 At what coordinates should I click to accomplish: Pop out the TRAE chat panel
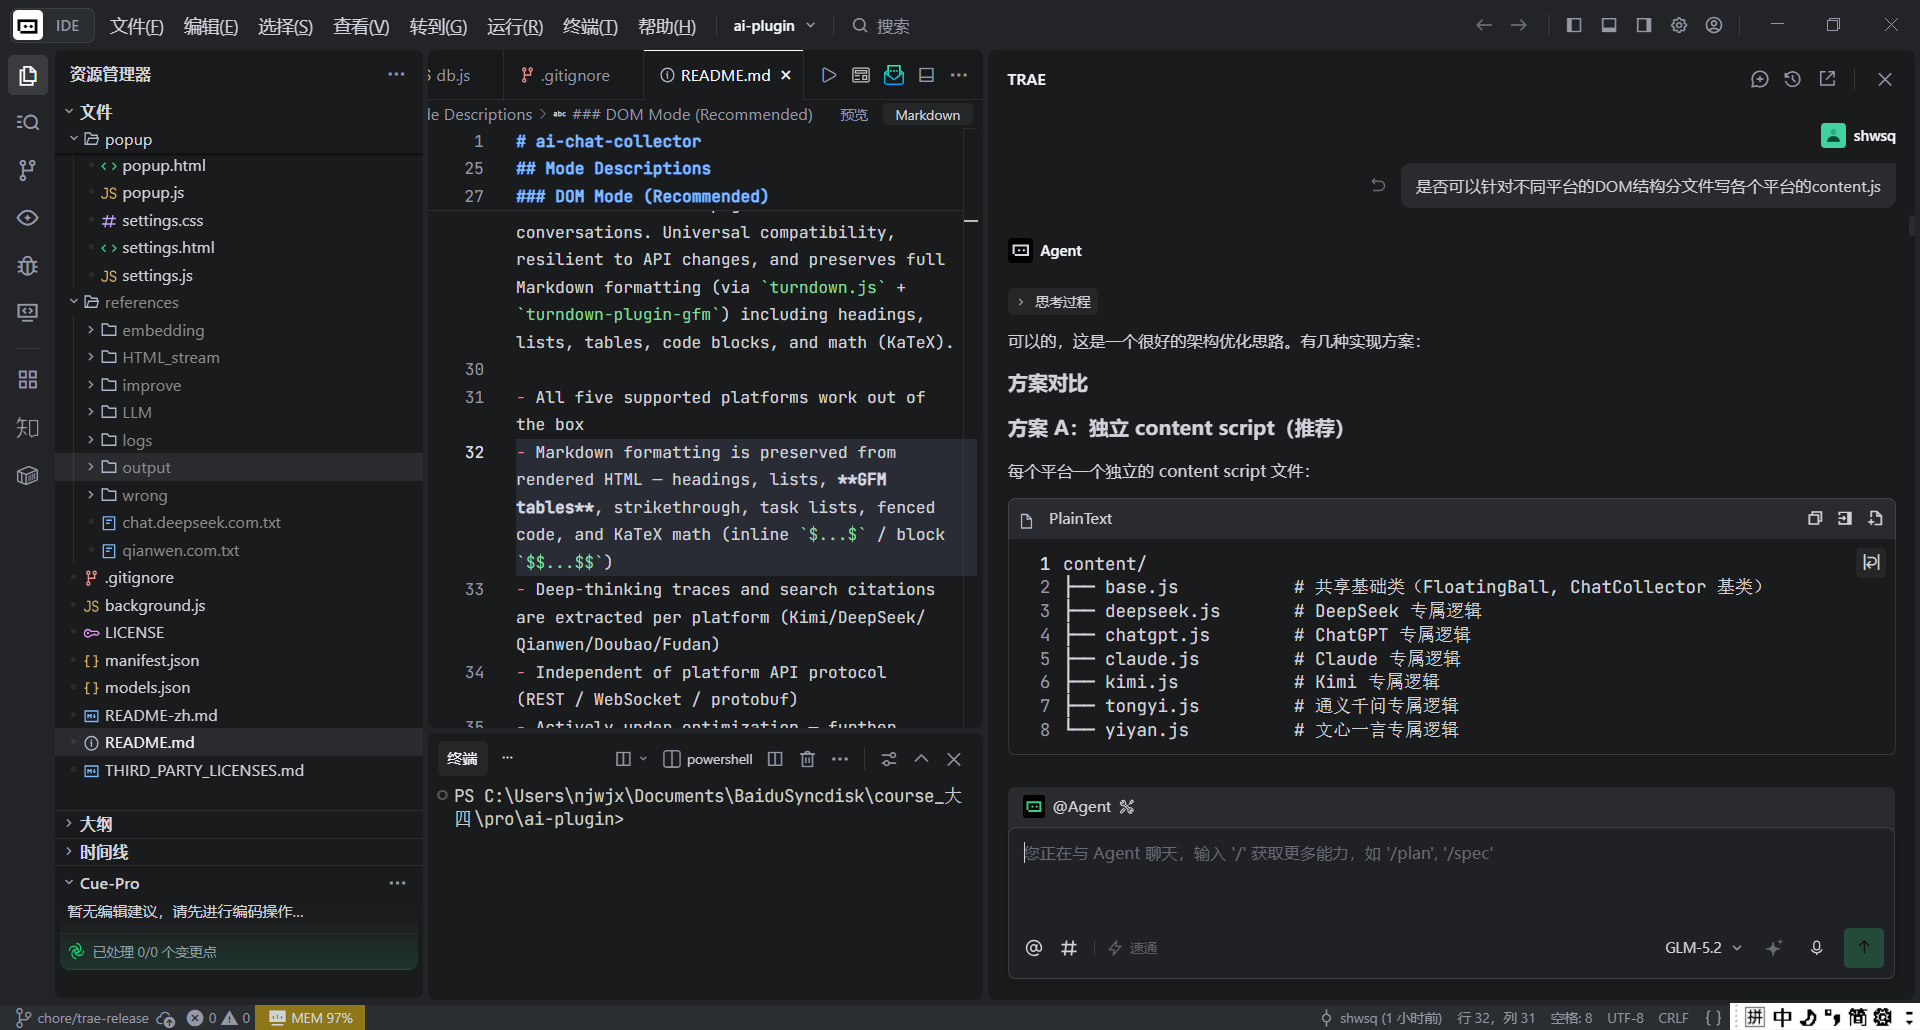1827,79
